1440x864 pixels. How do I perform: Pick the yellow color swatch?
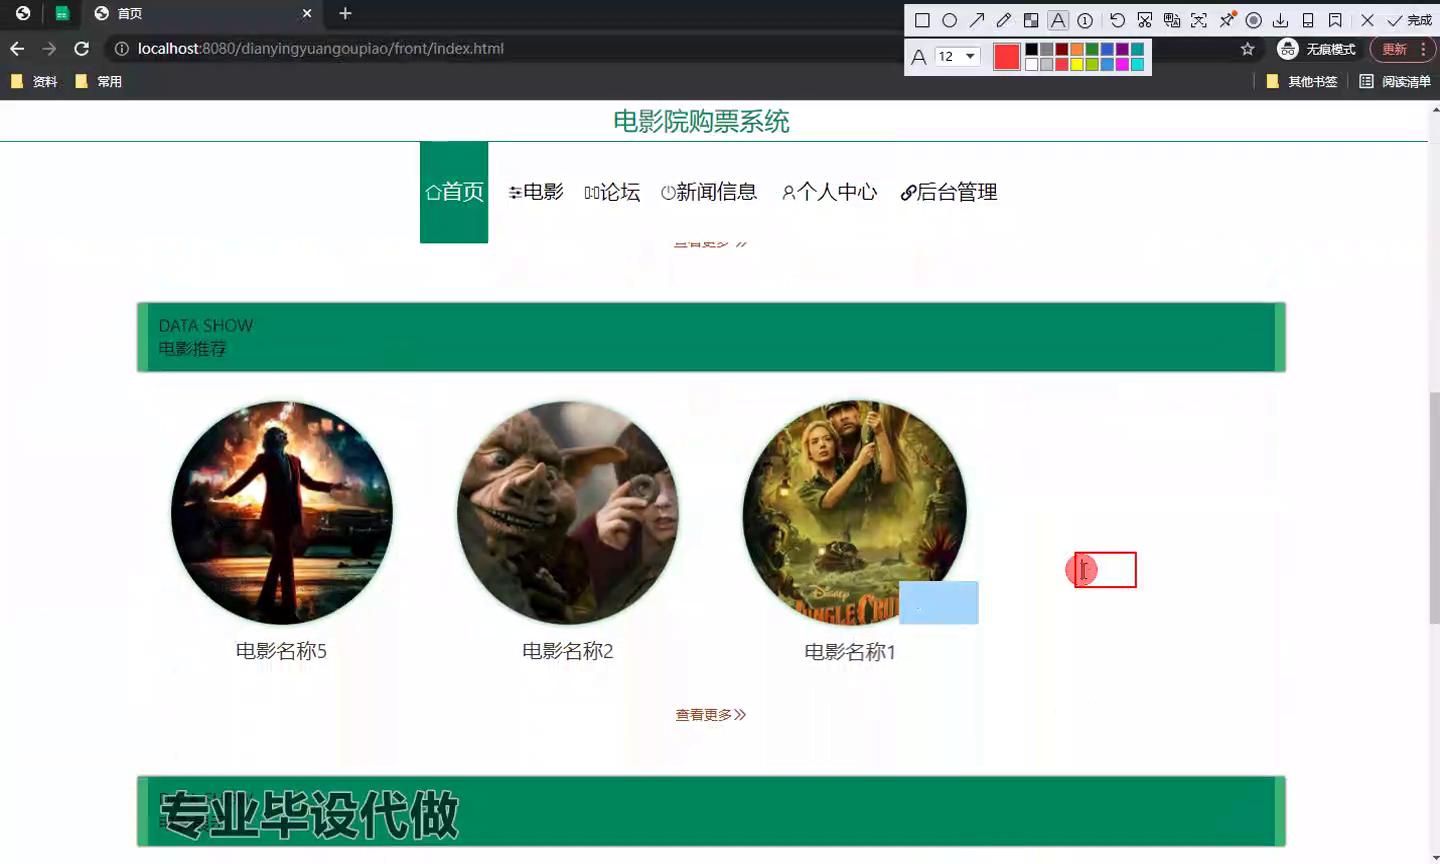(x=1077, y=65)
